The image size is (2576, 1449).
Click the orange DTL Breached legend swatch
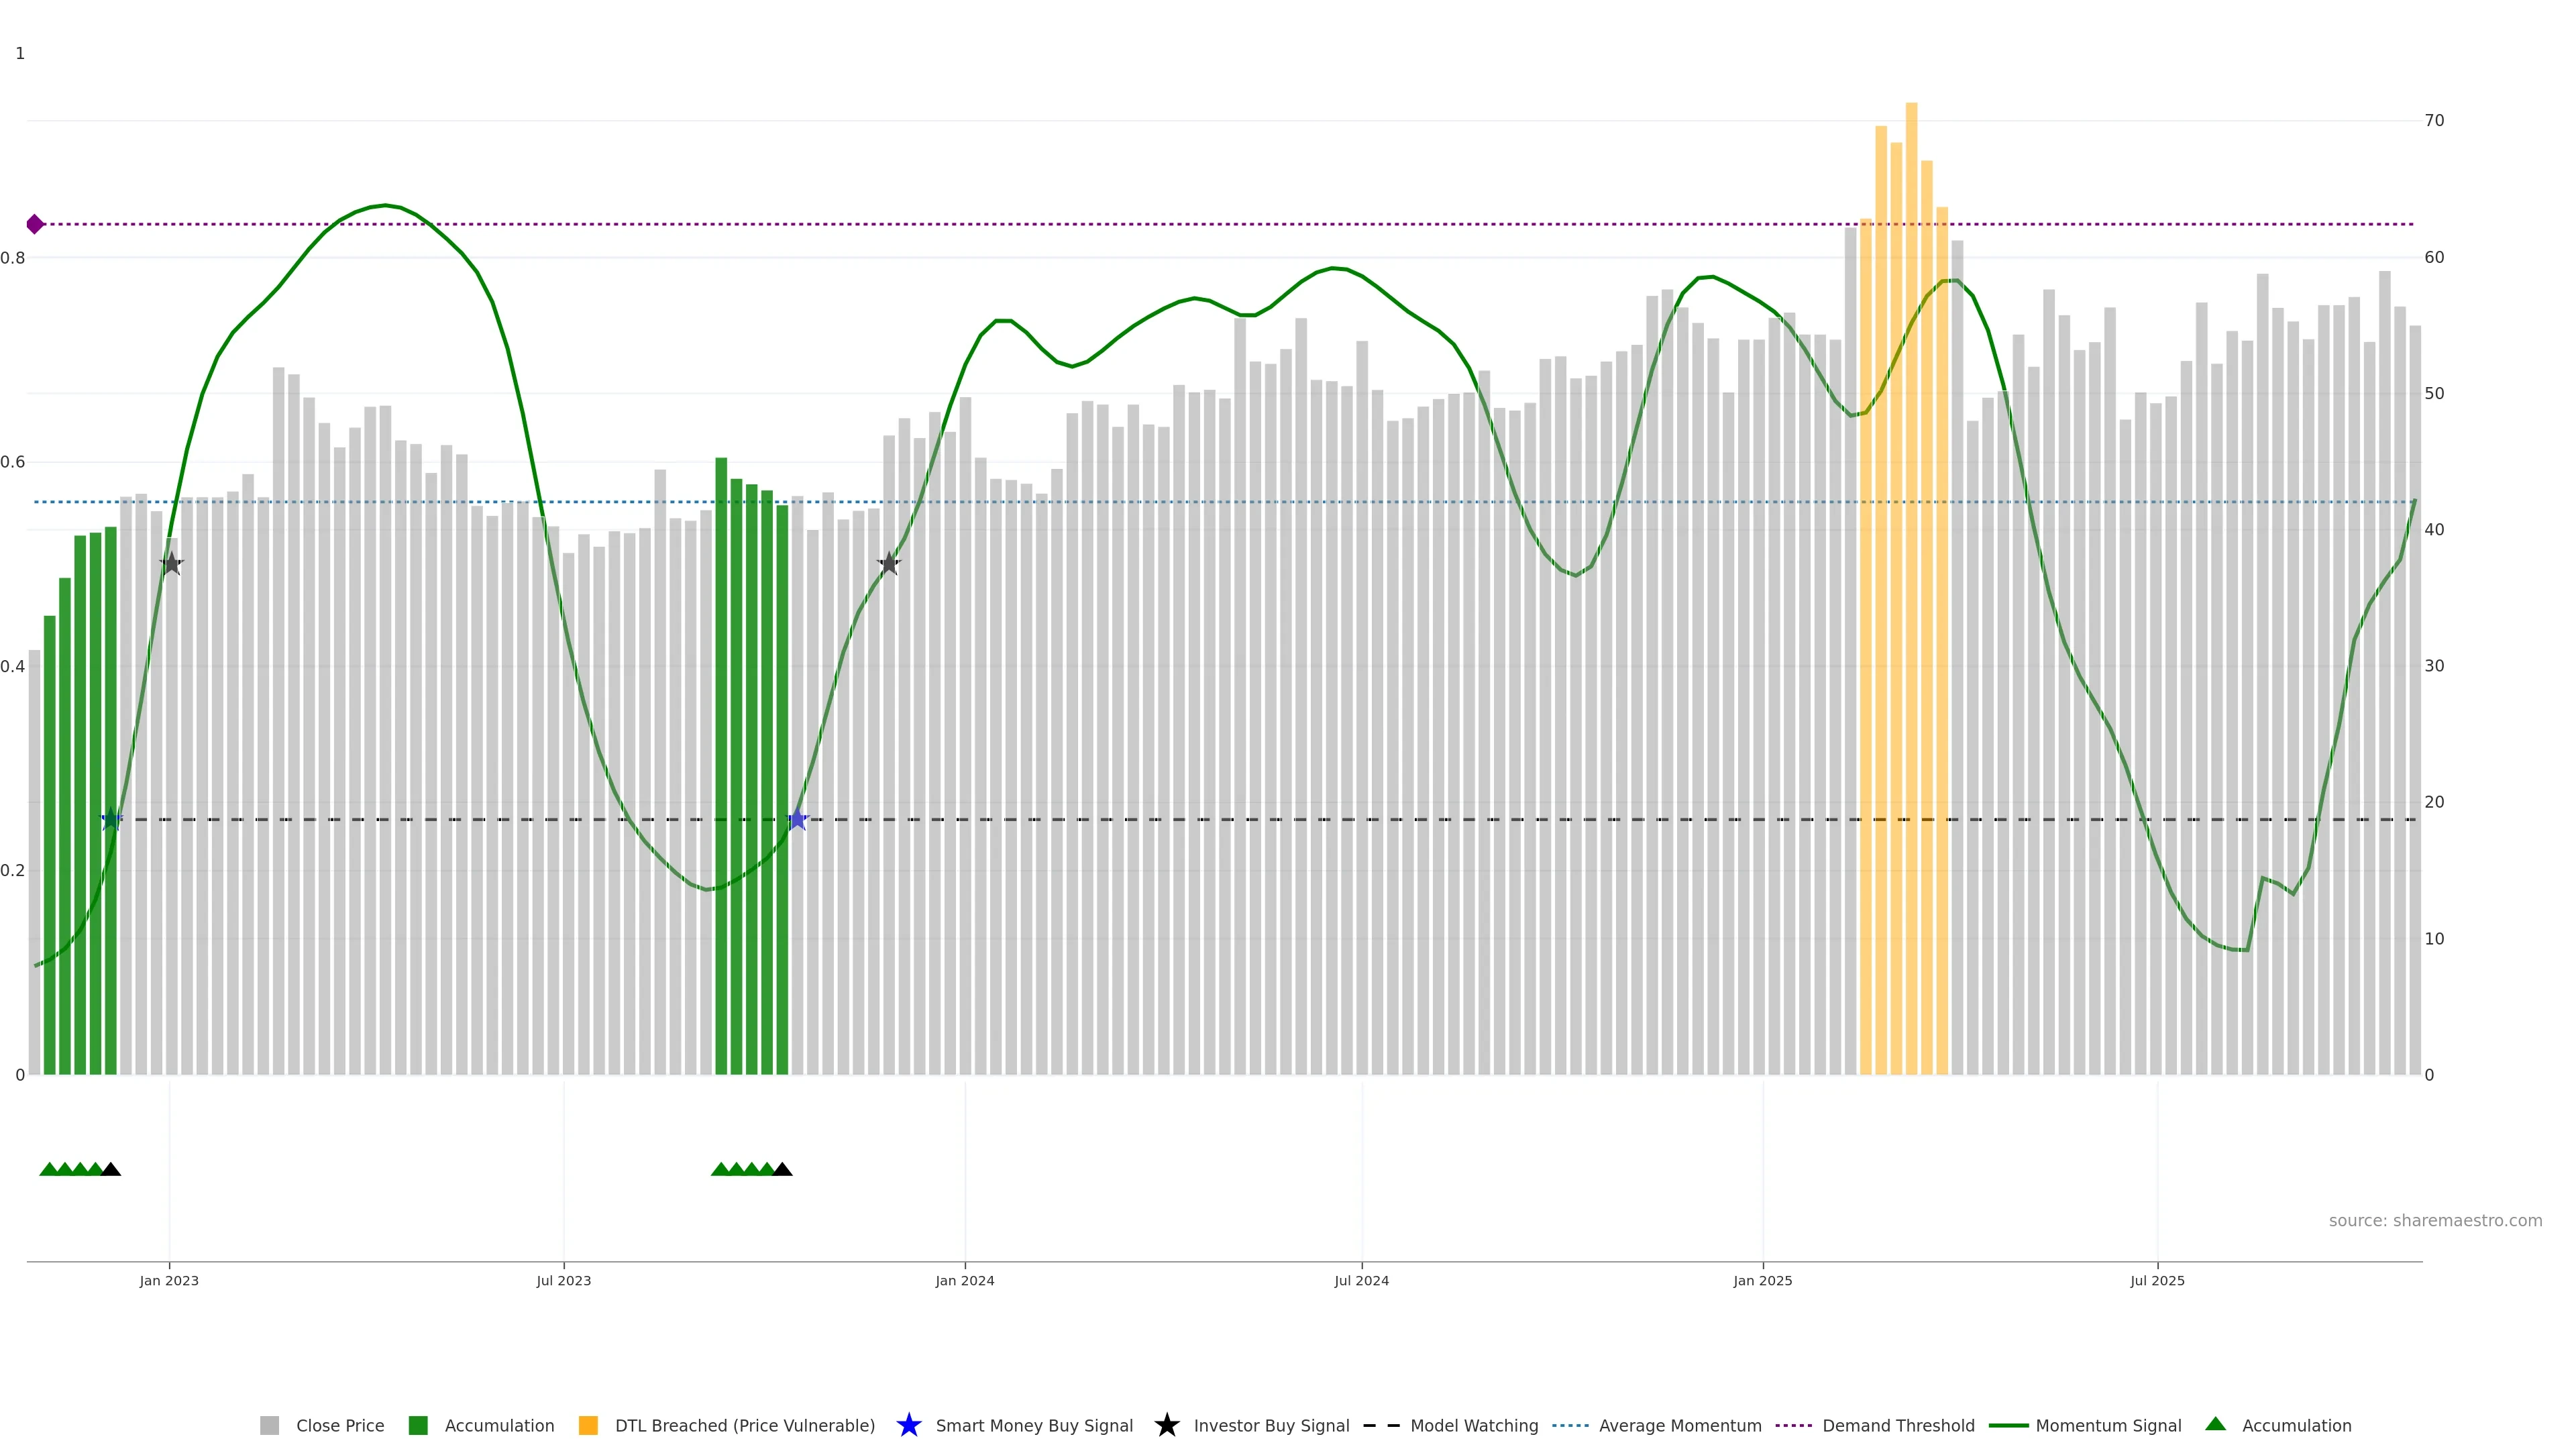pos(588,1425)
